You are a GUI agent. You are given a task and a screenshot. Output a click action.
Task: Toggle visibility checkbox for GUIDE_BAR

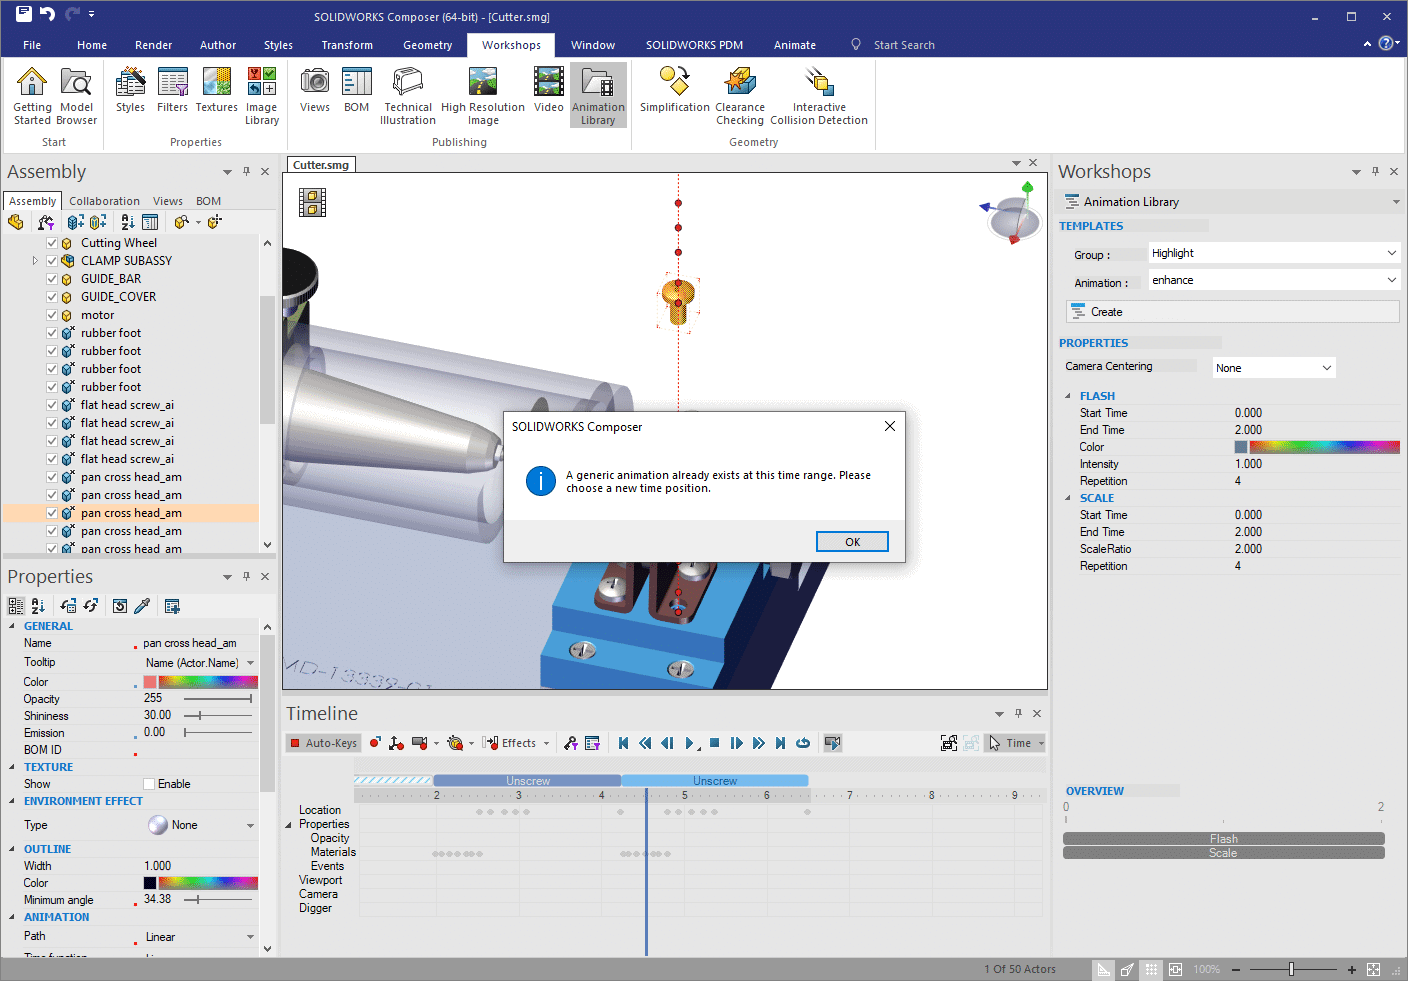[52, 279]
